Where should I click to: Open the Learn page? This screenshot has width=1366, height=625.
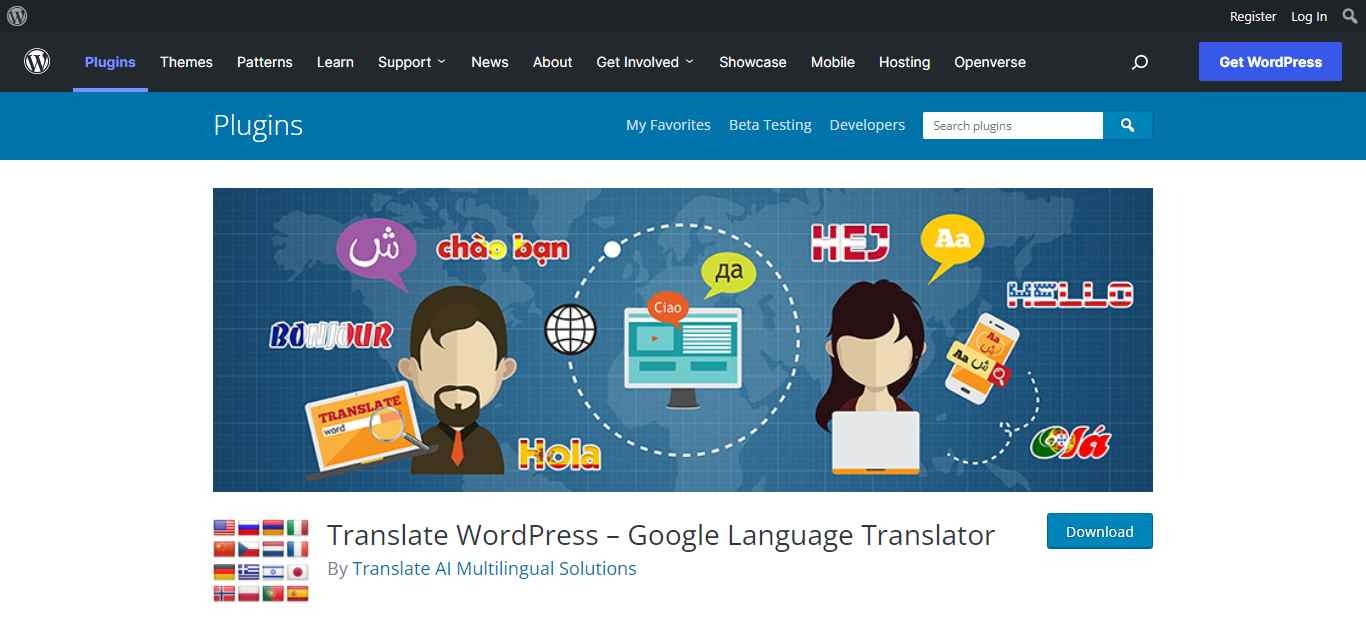(x=335, y=62)
